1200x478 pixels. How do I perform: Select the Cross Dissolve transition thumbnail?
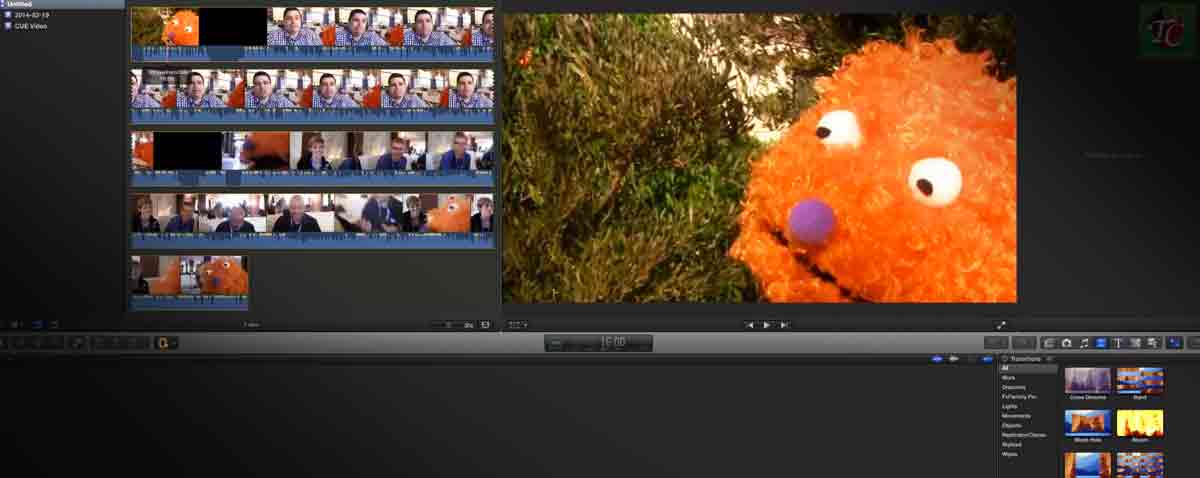tap(1088, 381)
